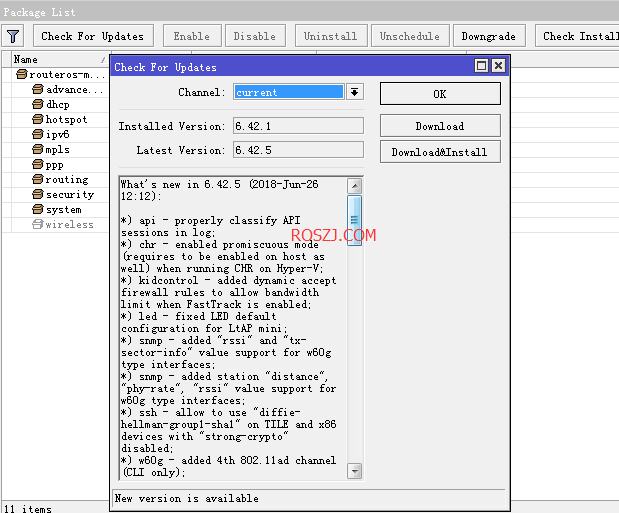This screenshot has width=619, height=513.
Task: Confirm dialog with OK button
Action: (440, 94)
